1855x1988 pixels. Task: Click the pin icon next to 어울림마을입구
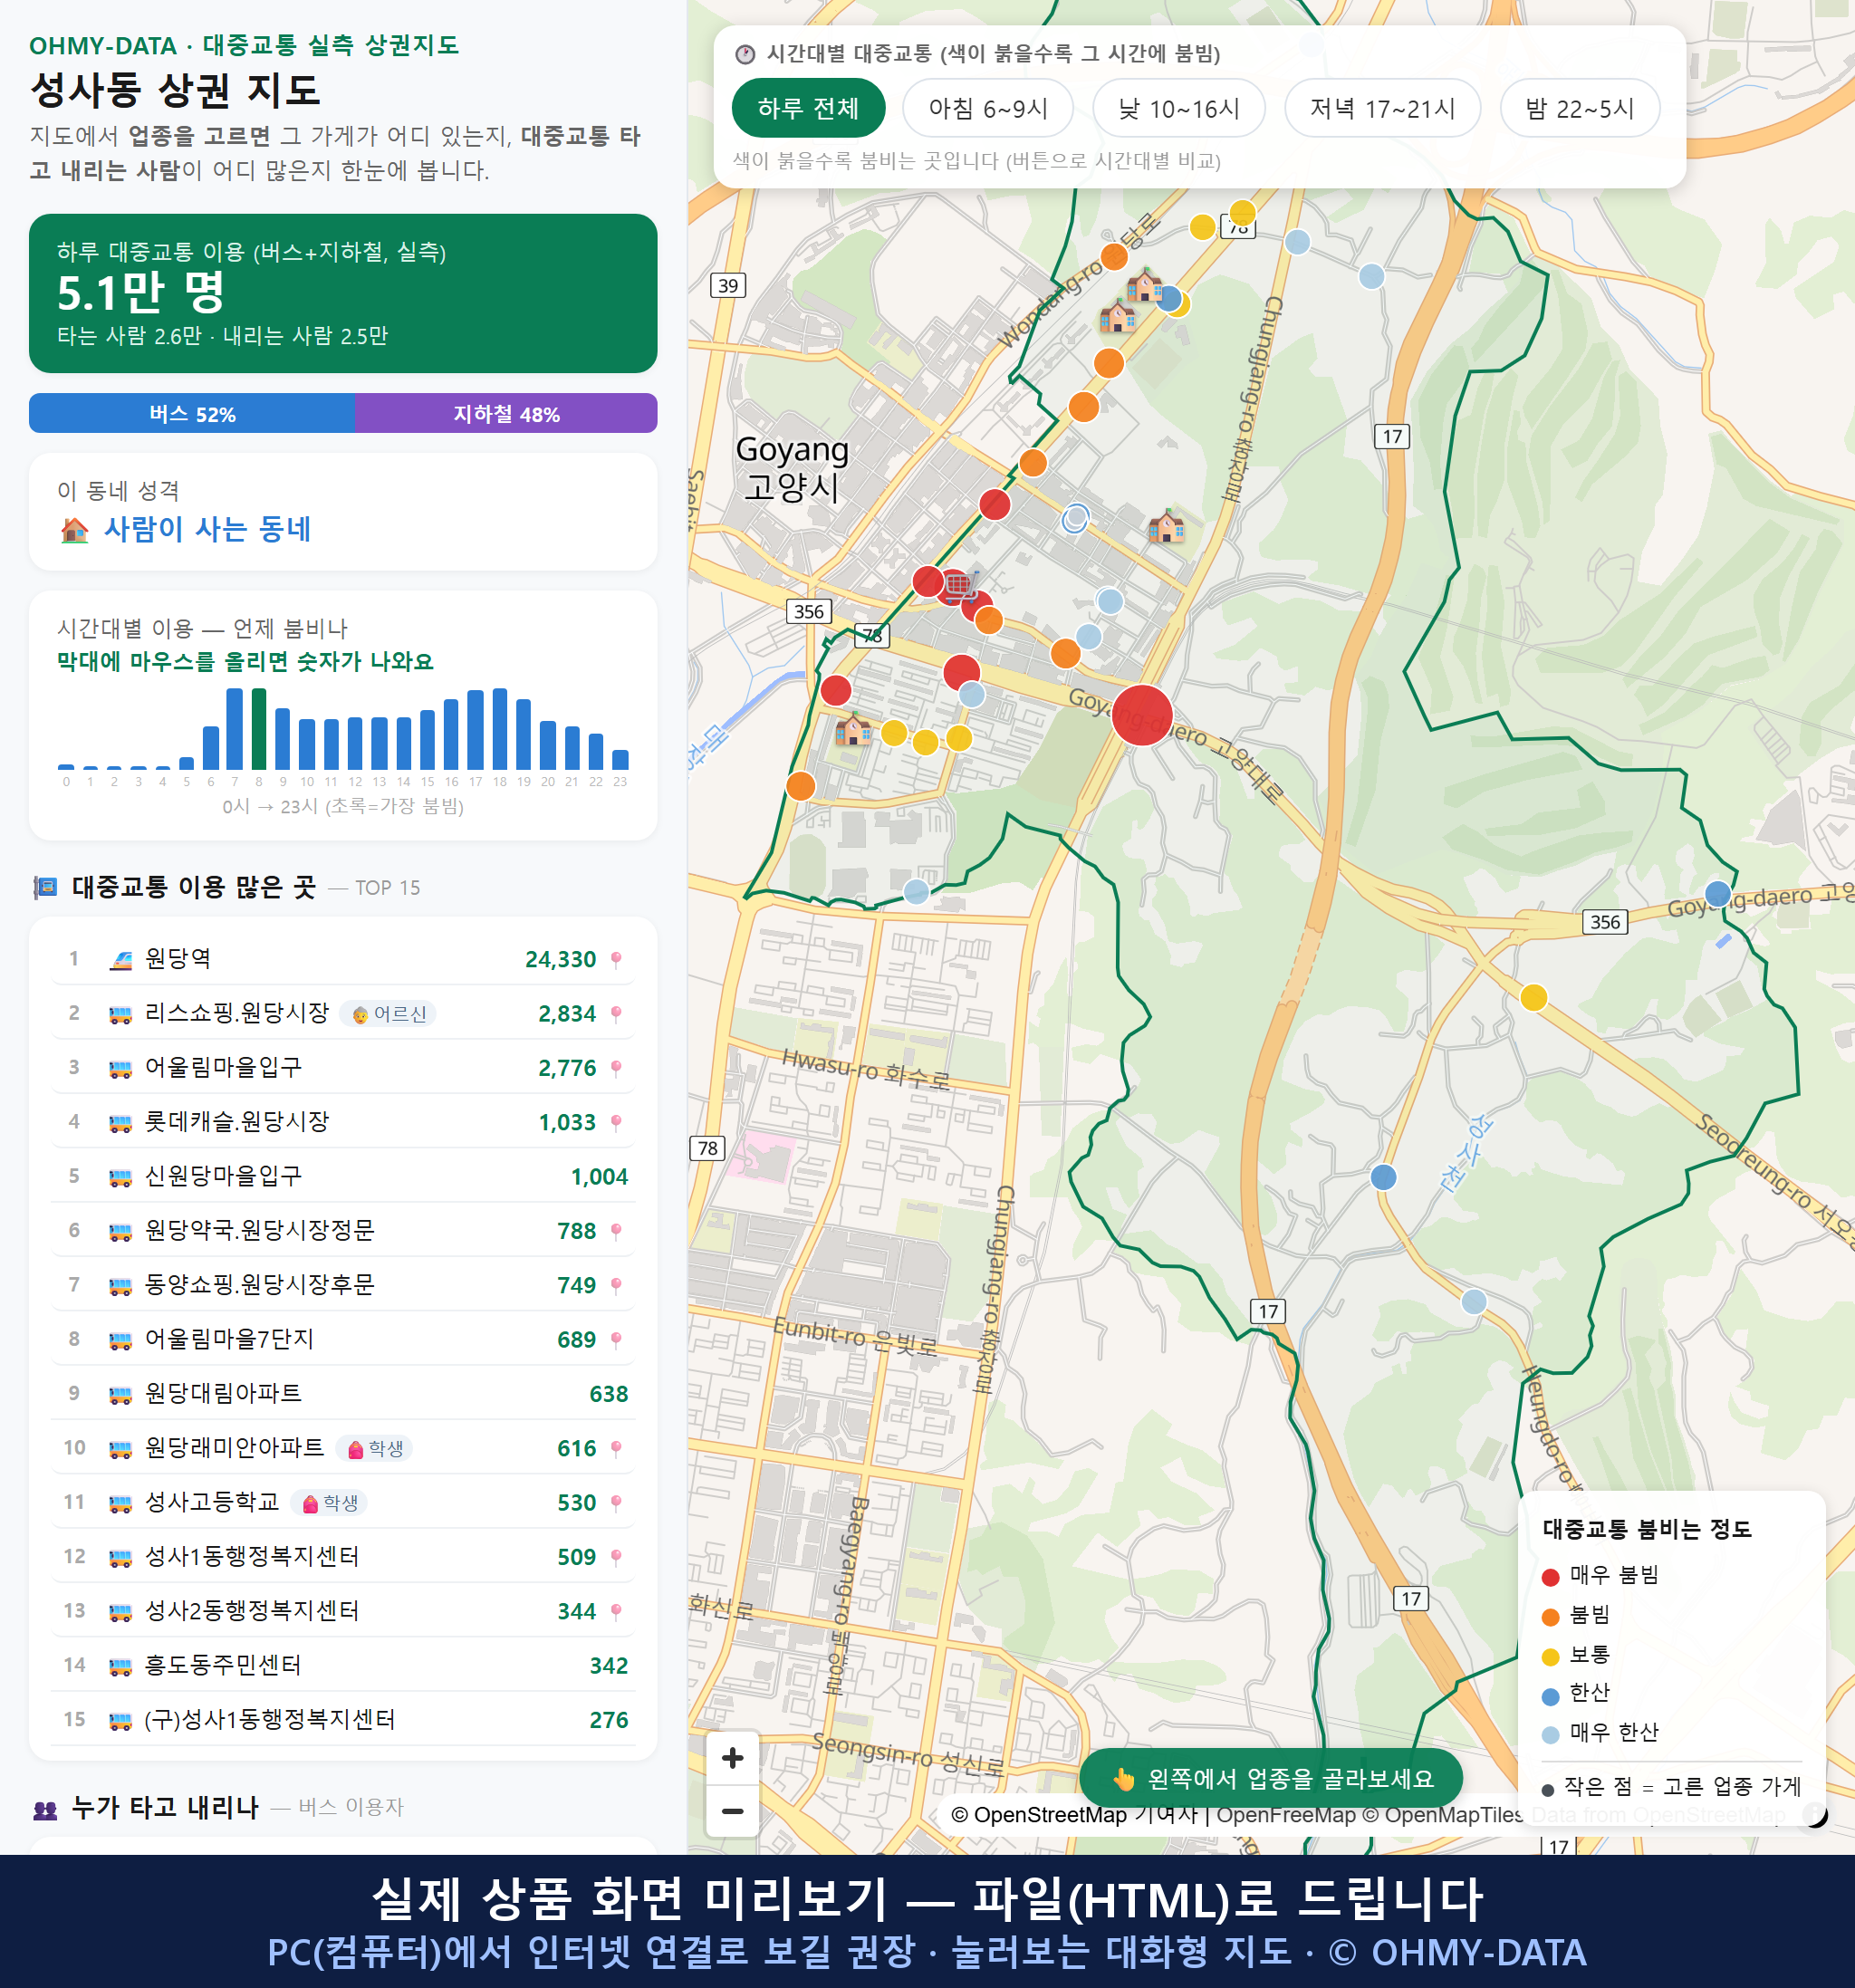pos(616,1068)
